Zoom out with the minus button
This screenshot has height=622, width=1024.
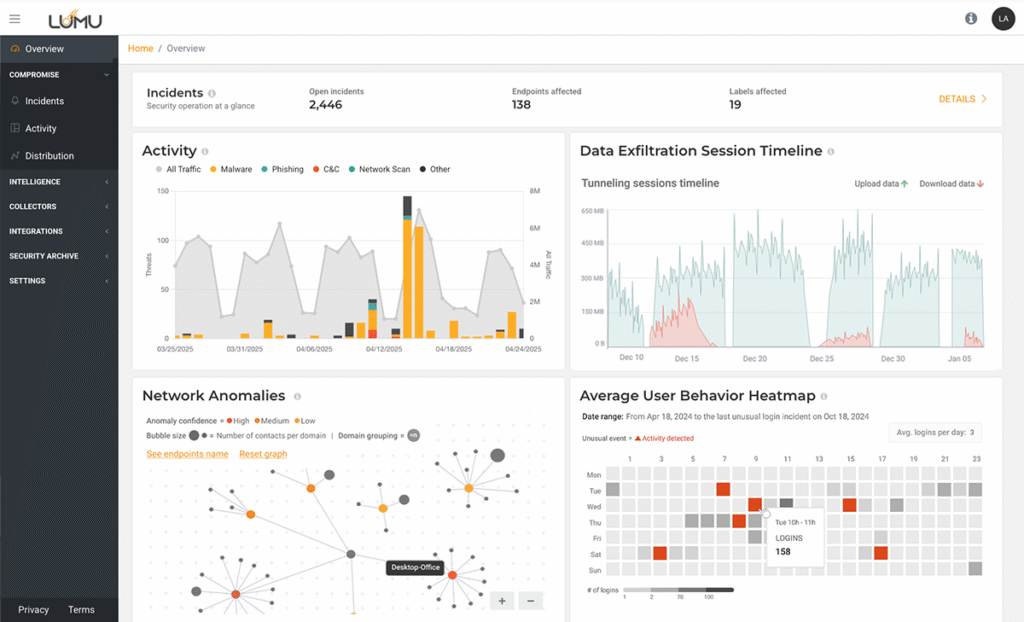[531, 601]
